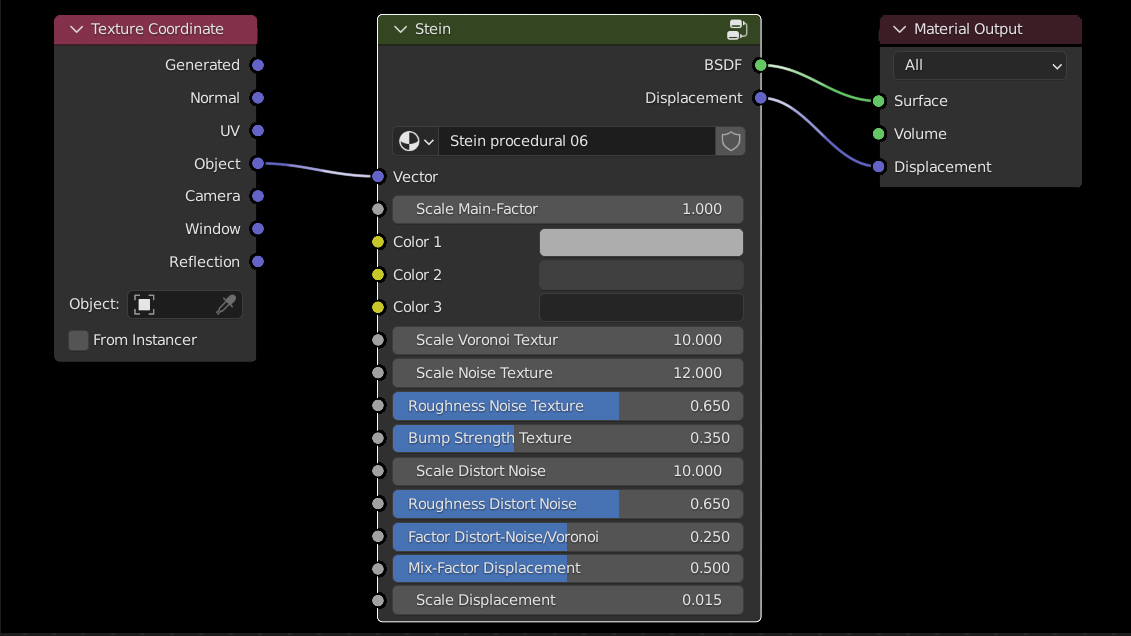Open the All render target dropdown

[979, 65]
